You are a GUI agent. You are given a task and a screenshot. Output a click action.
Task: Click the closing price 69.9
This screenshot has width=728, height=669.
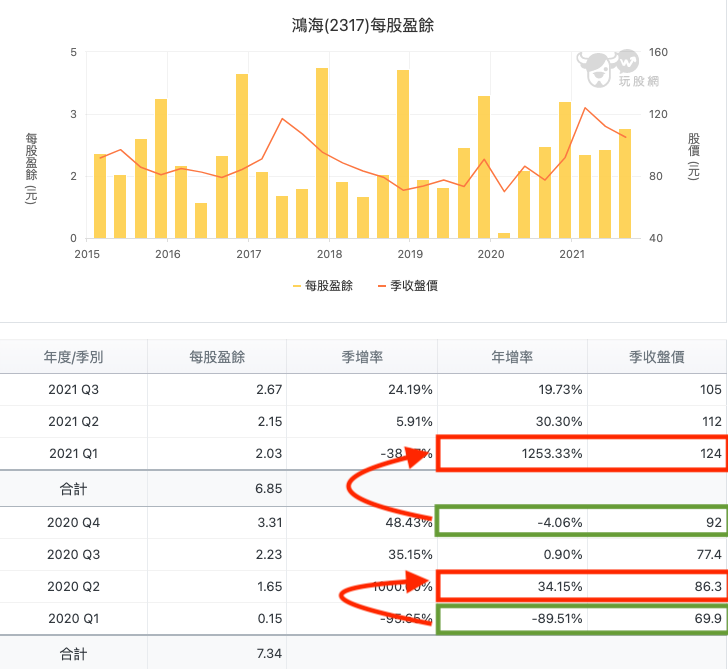click(708, 619)
